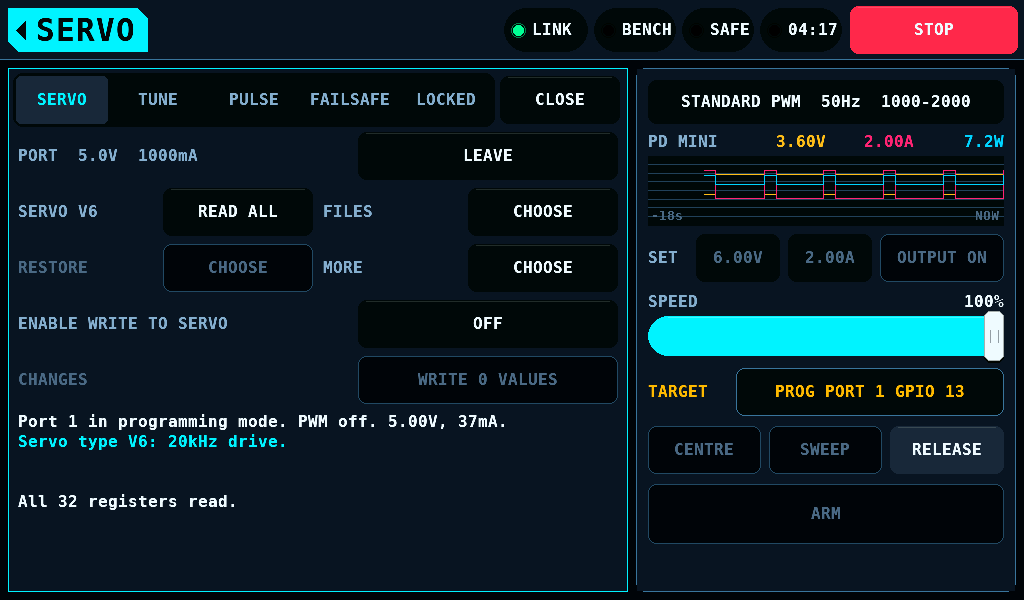
Task: Toggle the OUTPUT ON button
Action: tap(942, 258)
